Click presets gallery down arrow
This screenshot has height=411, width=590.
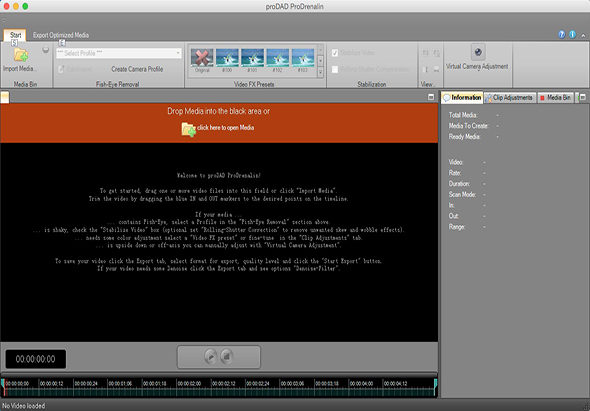click(320, 61)
